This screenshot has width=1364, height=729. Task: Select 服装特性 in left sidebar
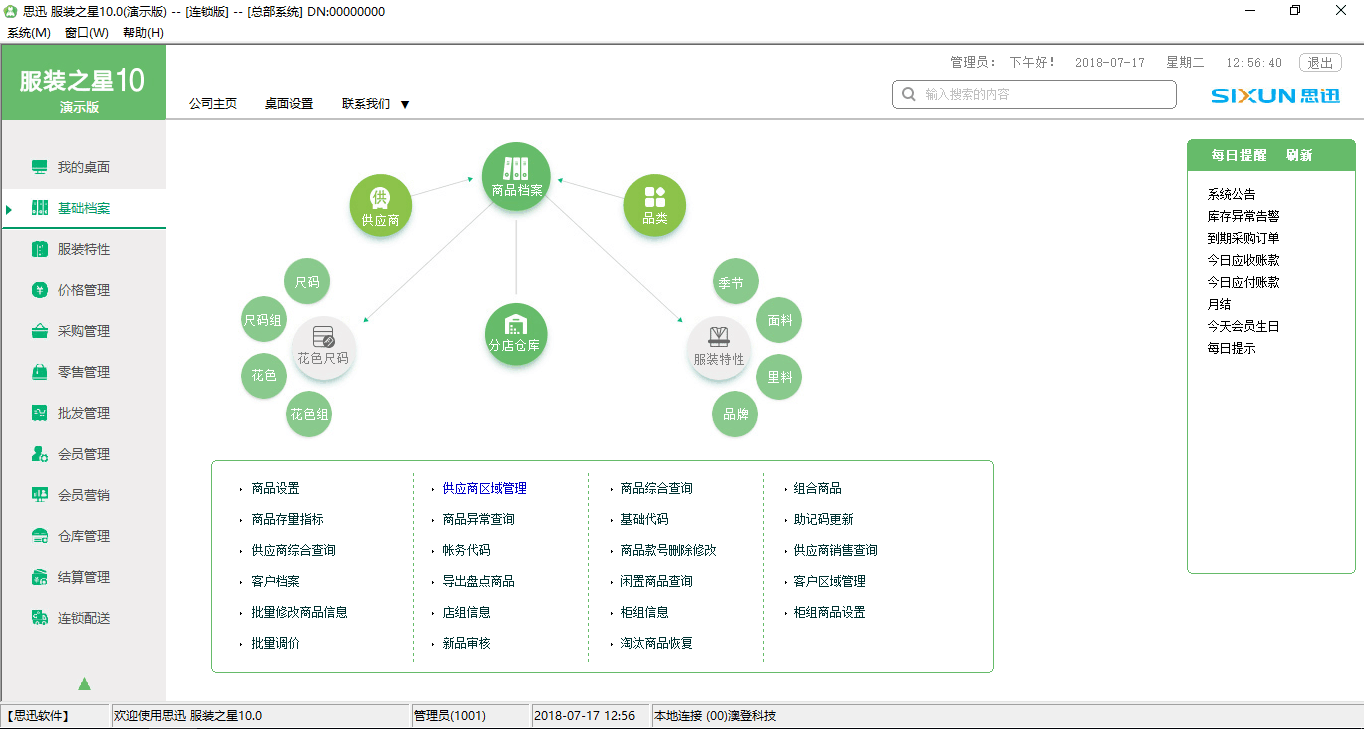click(x=84, y=249)
